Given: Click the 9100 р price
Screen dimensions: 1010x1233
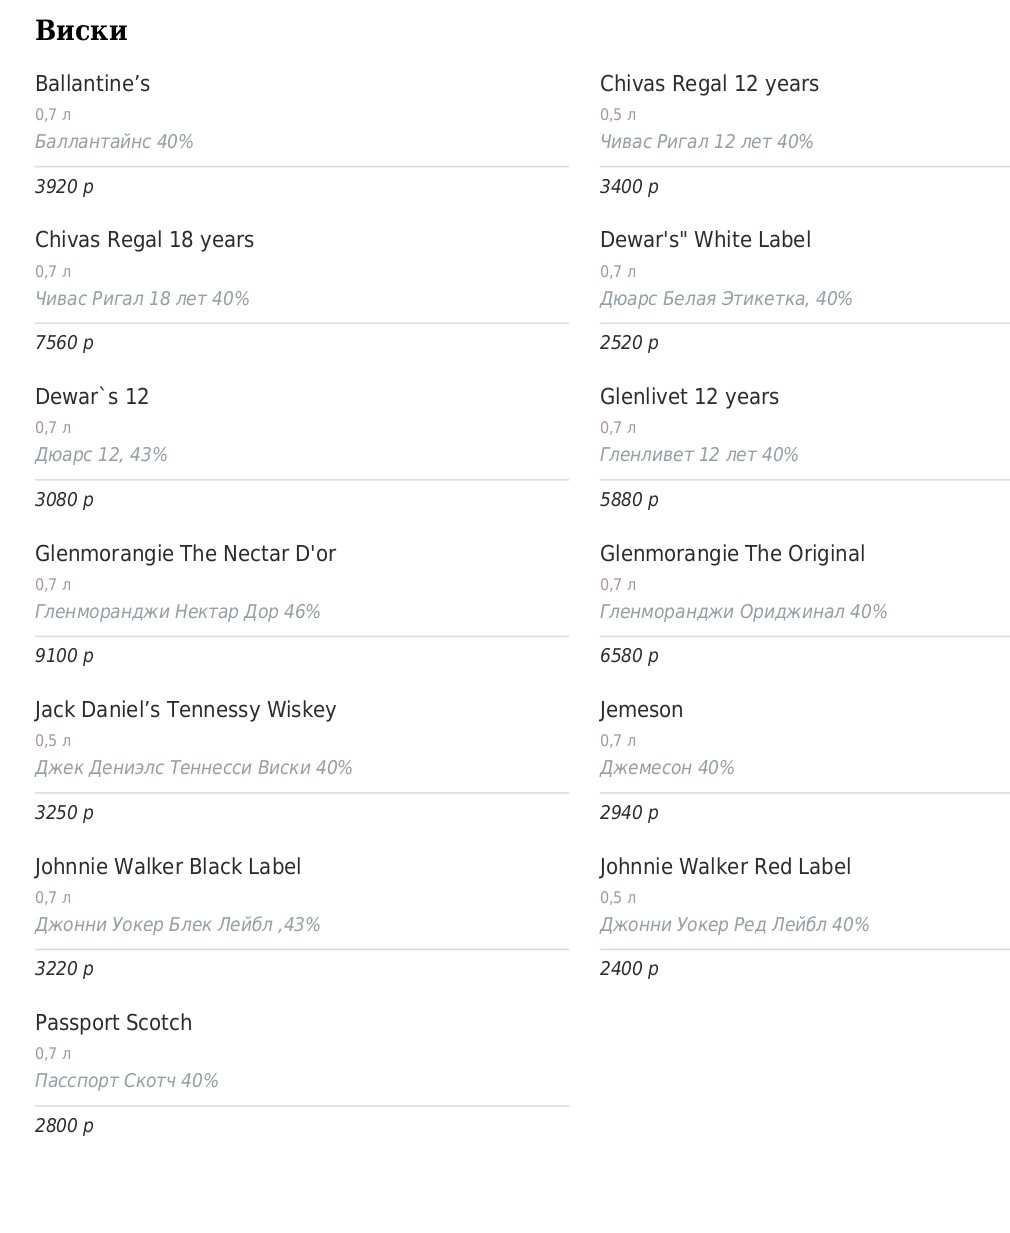Looking at the screenshot, I should click(x=64, y=656).
